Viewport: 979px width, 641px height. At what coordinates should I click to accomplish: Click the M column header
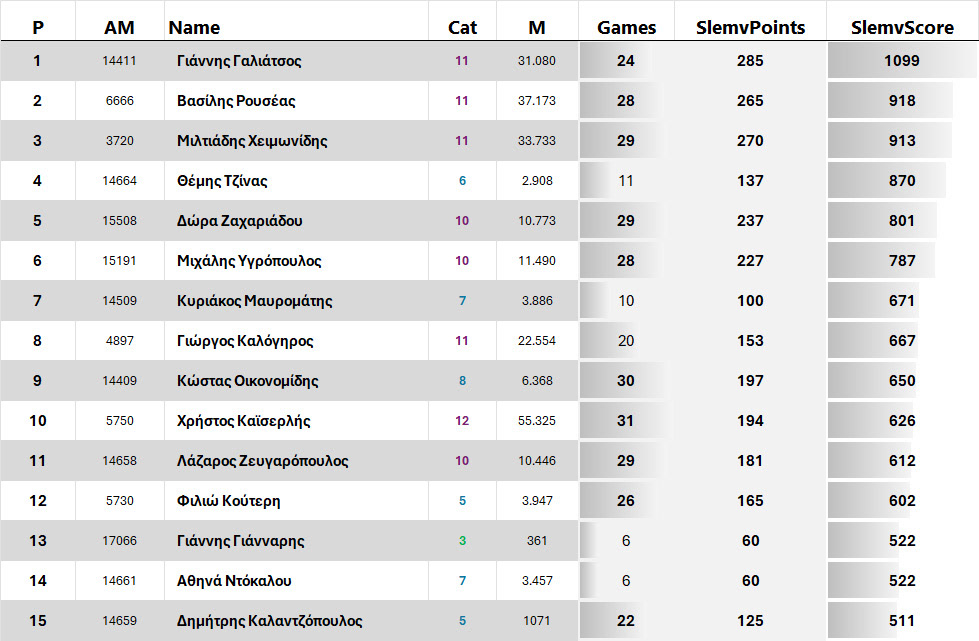[x=537, y=27]
